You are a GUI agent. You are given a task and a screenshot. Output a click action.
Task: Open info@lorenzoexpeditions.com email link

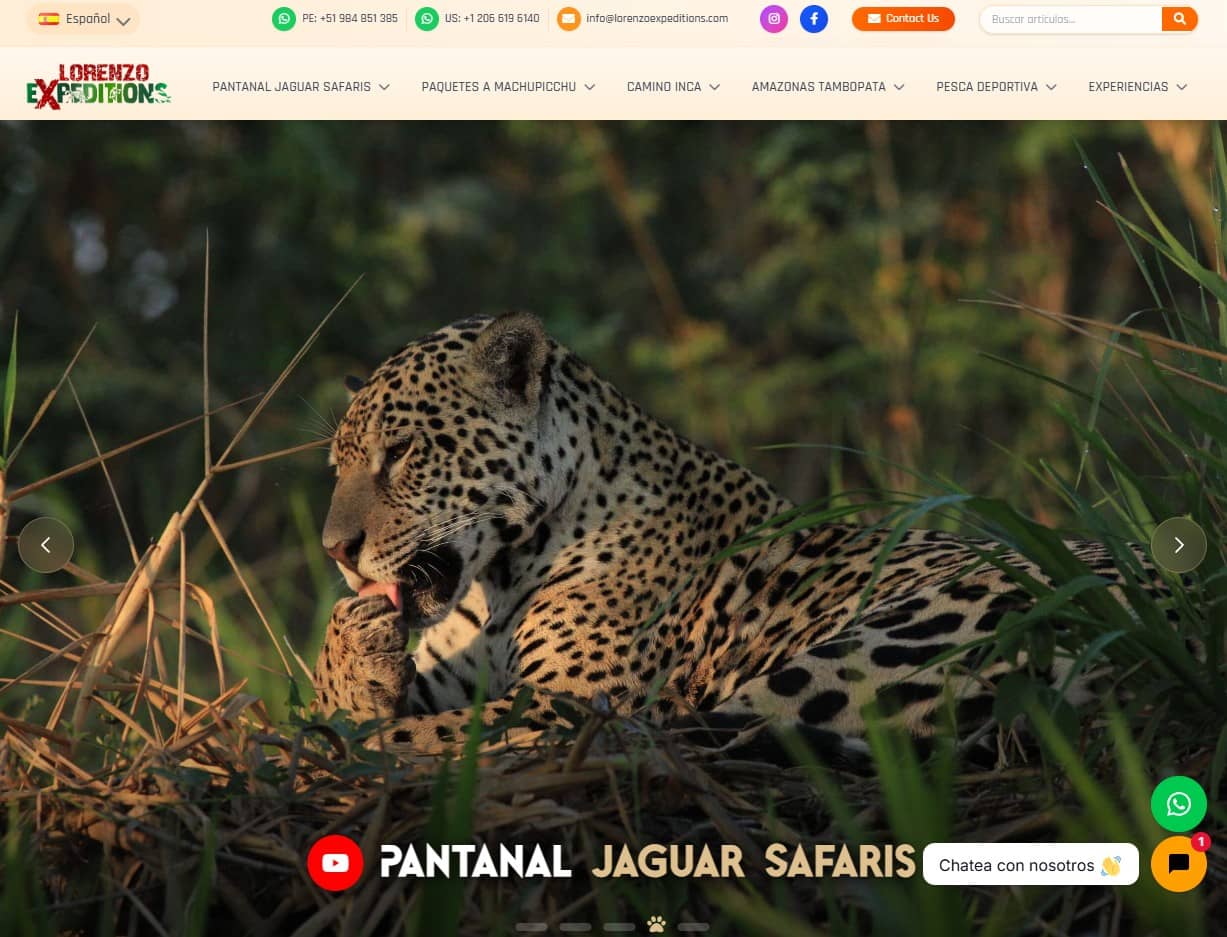(657, 19)
